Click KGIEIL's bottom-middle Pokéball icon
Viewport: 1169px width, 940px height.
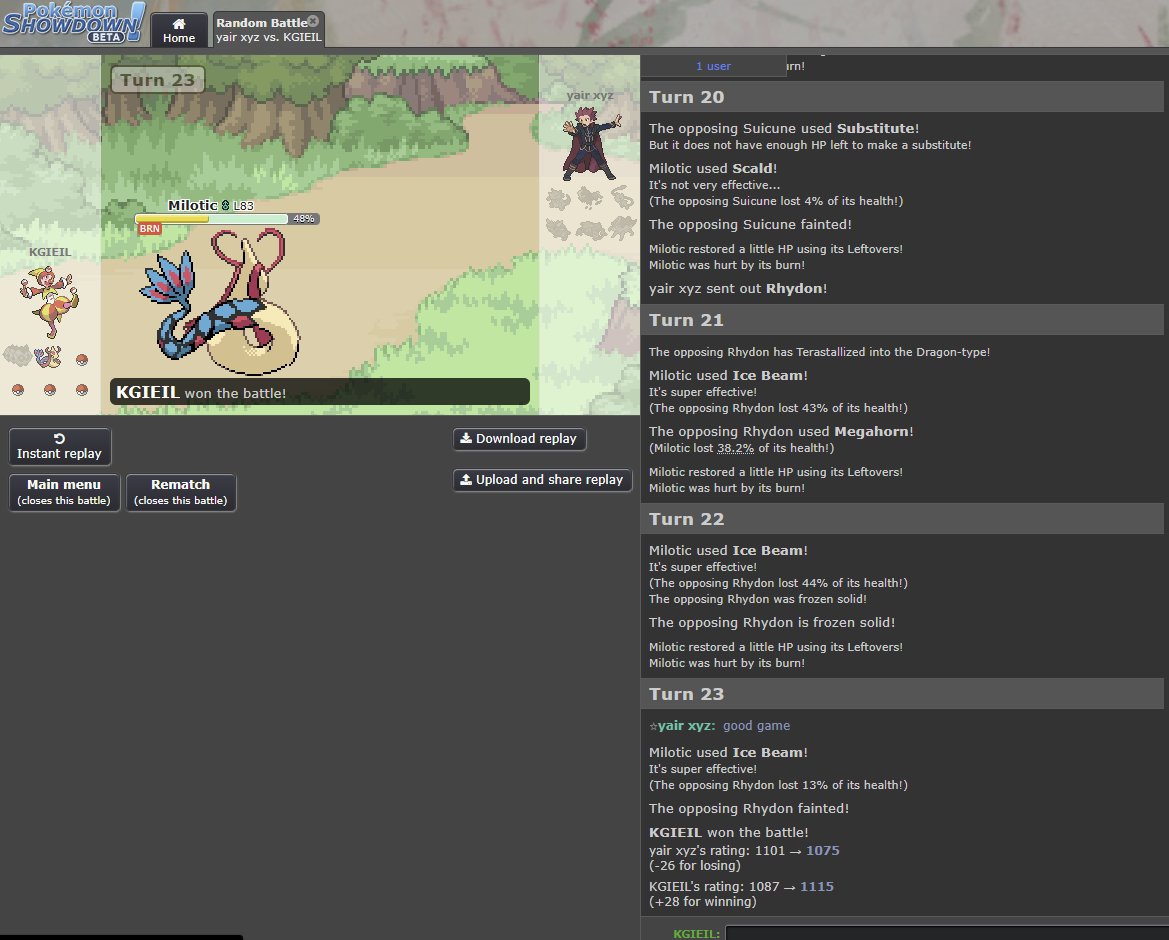(x=50, y=390)
